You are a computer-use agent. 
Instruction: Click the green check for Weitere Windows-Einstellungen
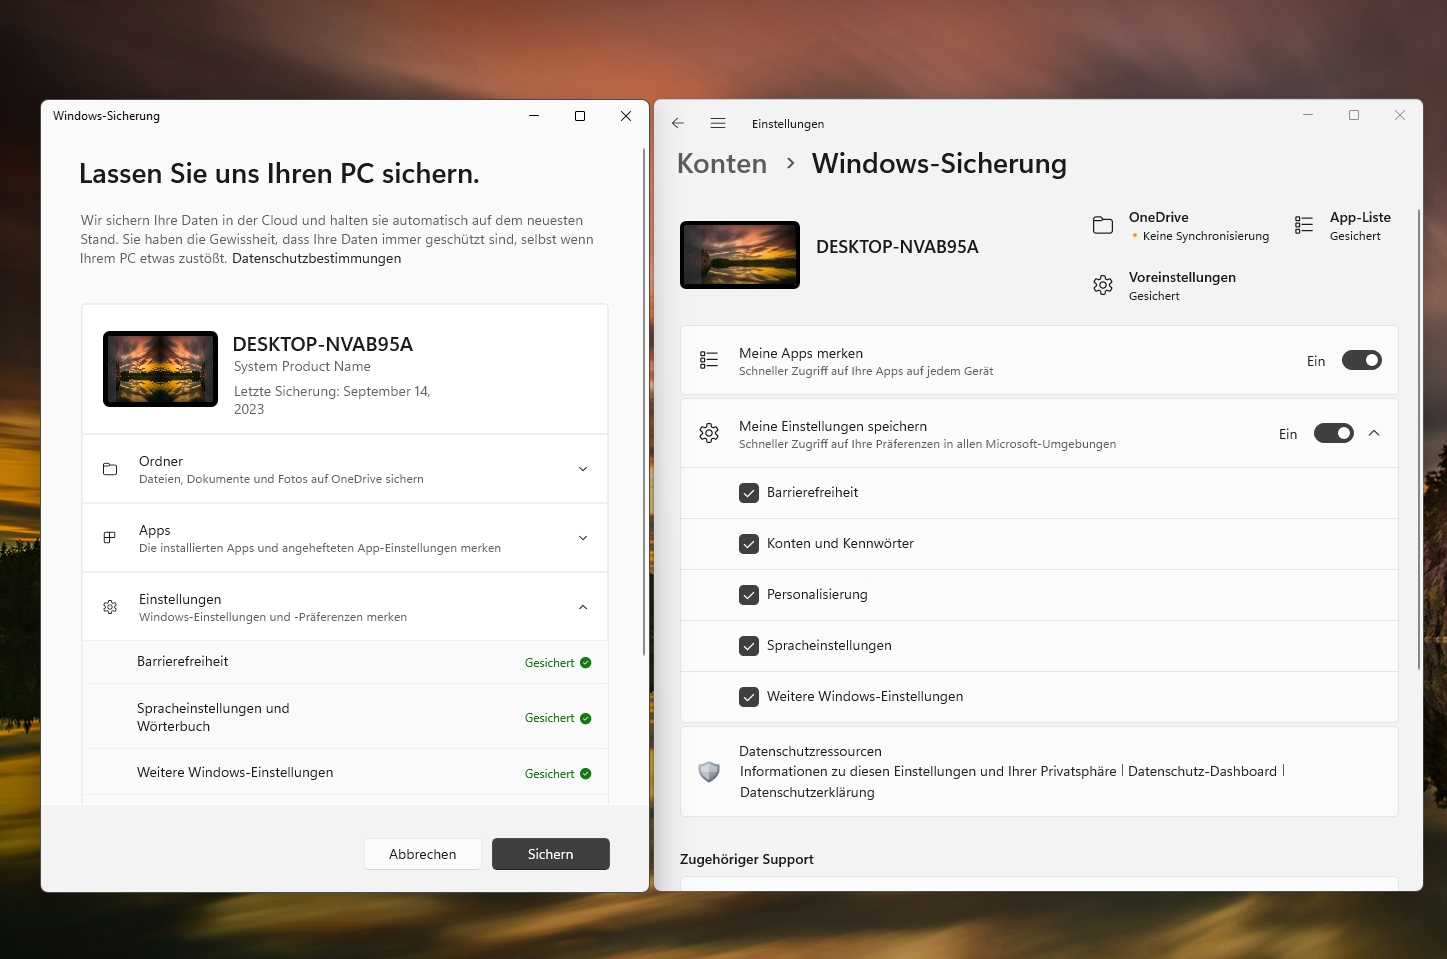click(586, 774)
